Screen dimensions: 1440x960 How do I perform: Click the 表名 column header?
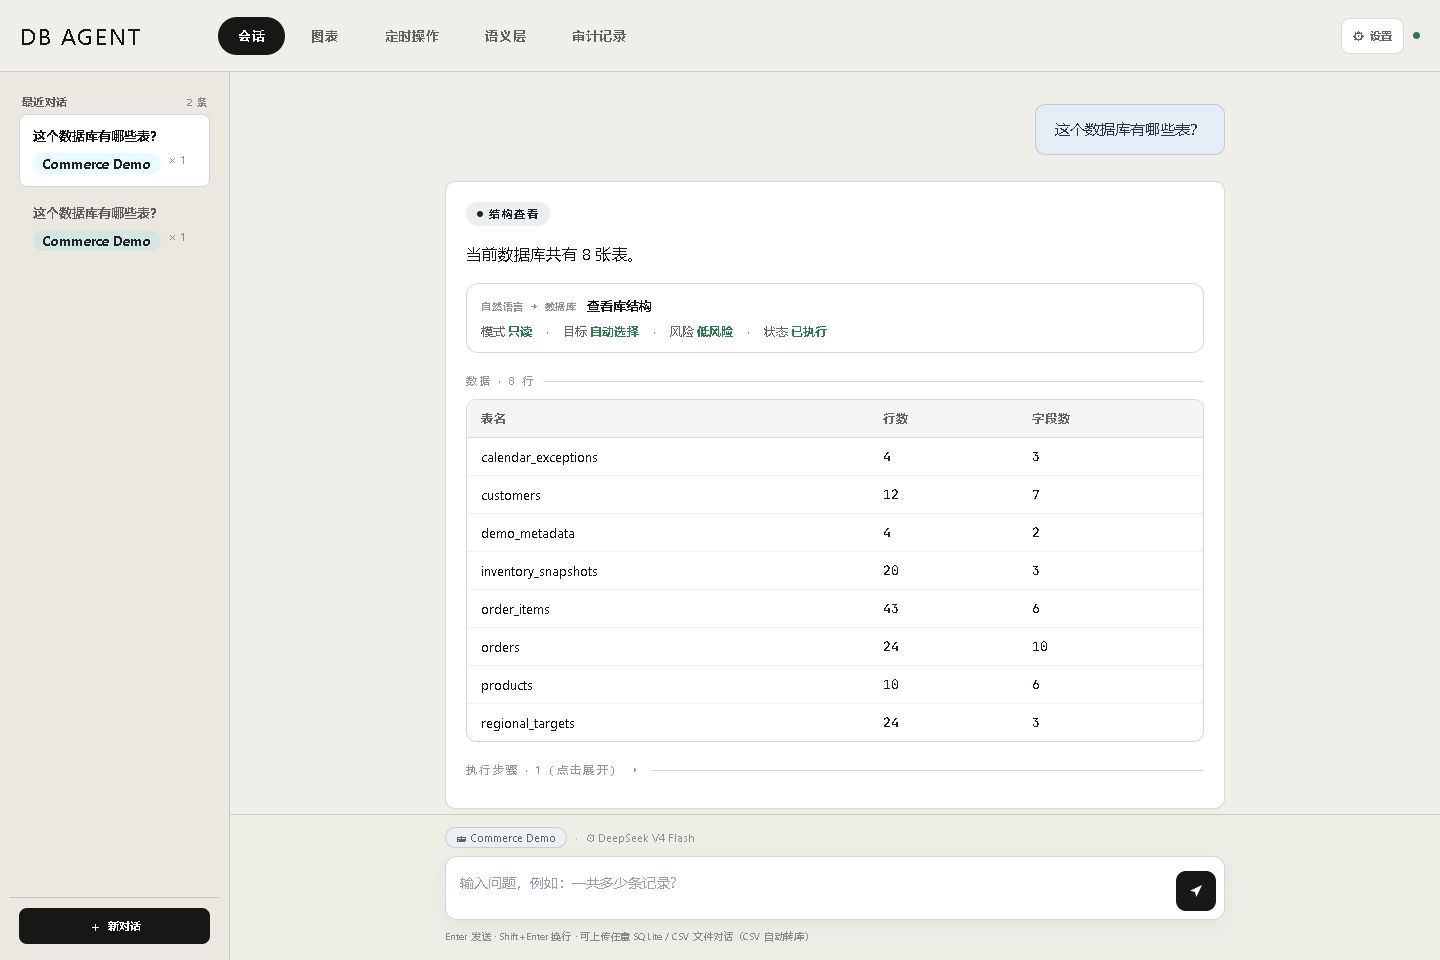(x=493, y=419)
